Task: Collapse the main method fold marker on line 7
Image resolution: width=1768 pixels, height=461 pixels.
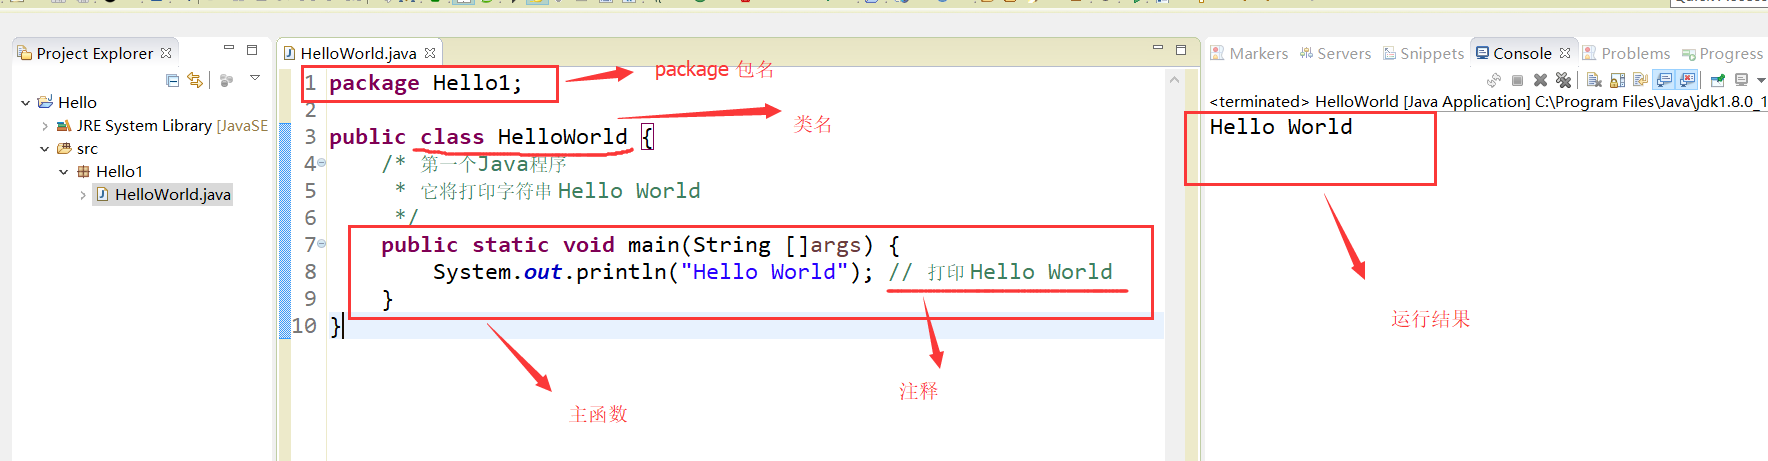Action: [x=321, y=244]
